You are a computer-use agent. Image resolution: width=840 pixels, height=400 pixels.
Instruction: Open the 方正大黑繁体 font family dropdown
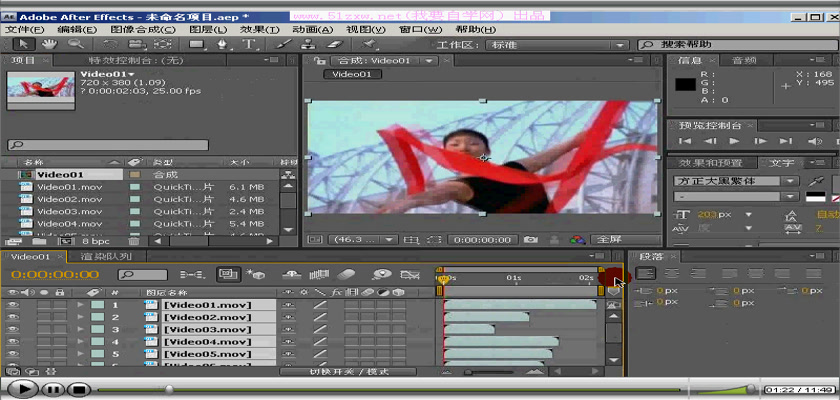click(736, 182)
